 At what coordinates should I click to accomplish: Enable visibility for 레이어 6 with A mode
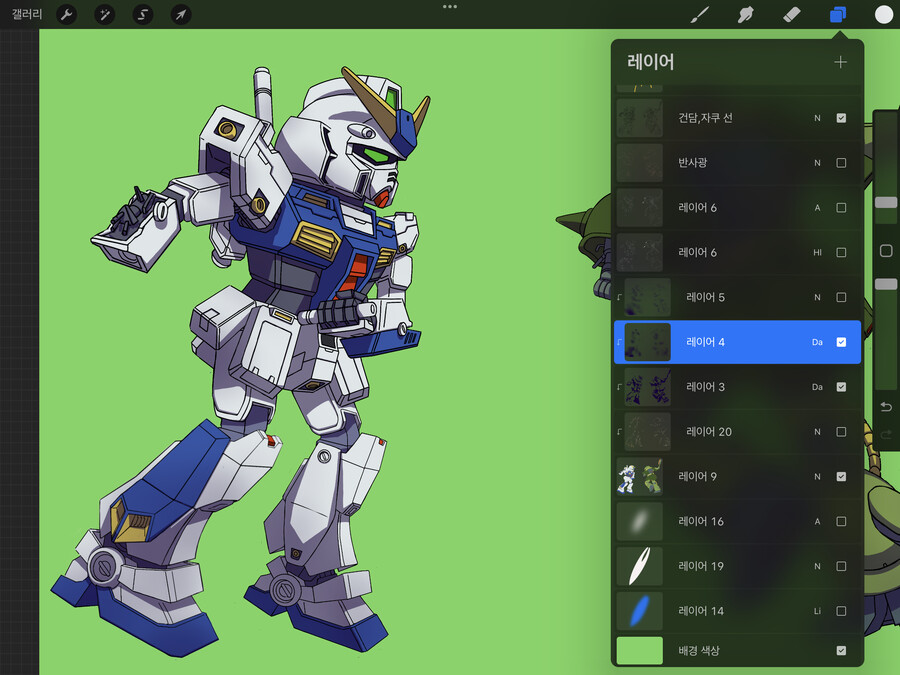(841, 208)
